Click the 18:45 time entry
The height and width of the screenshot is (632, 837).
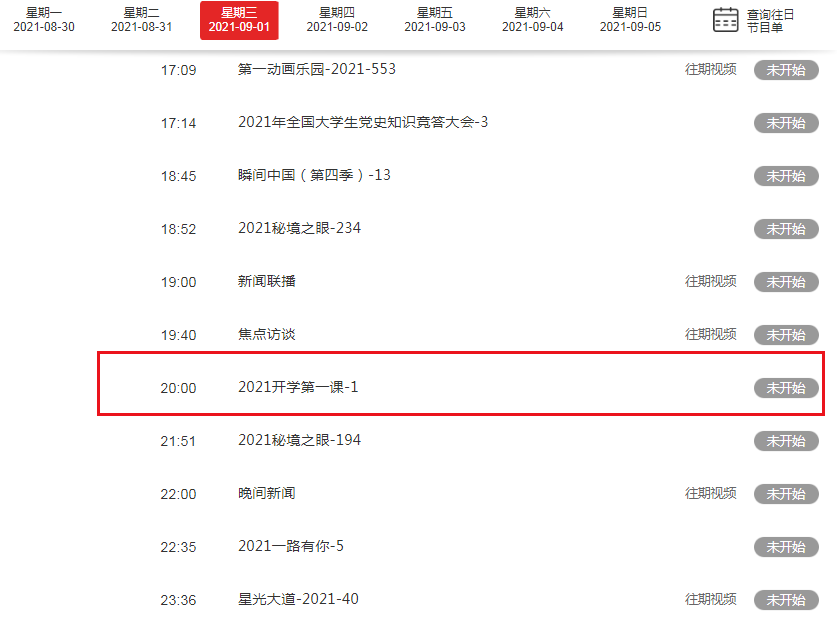(x=178, y=176)
